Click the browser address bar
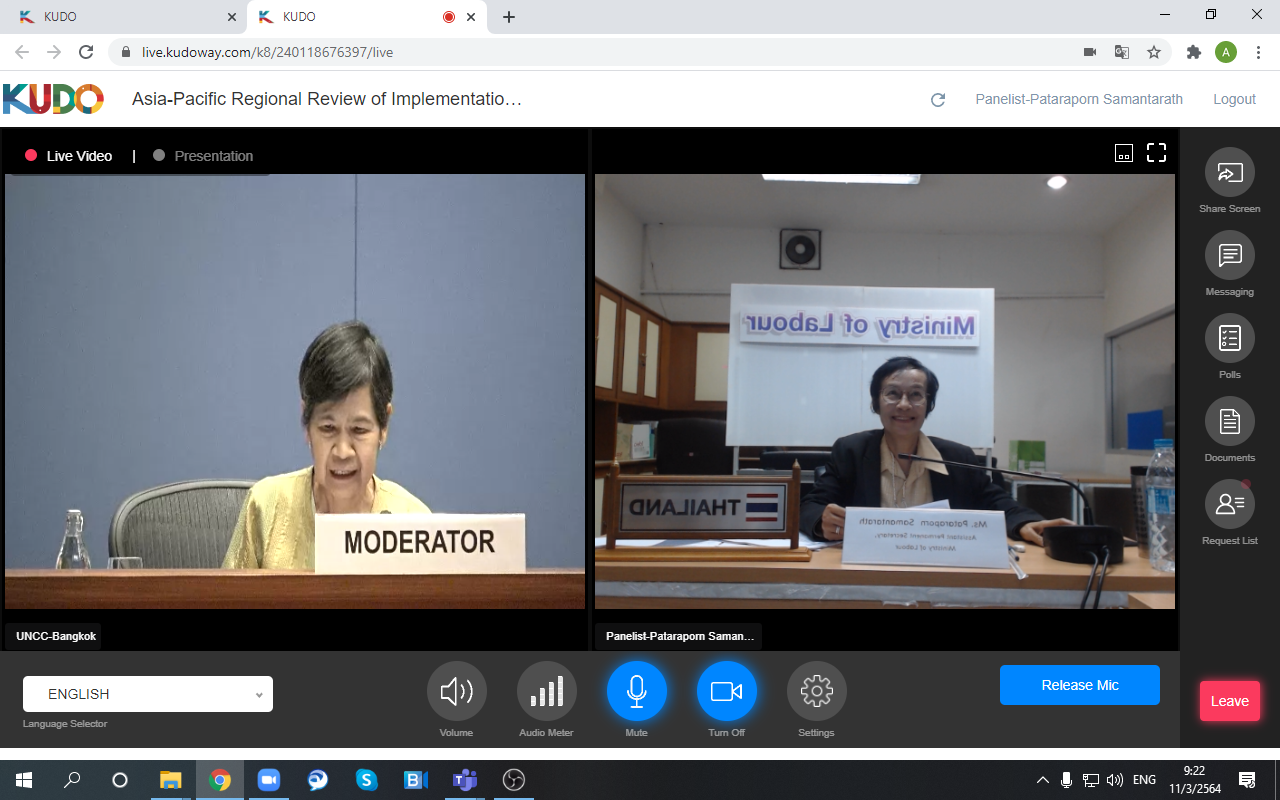 coord(600,52)
